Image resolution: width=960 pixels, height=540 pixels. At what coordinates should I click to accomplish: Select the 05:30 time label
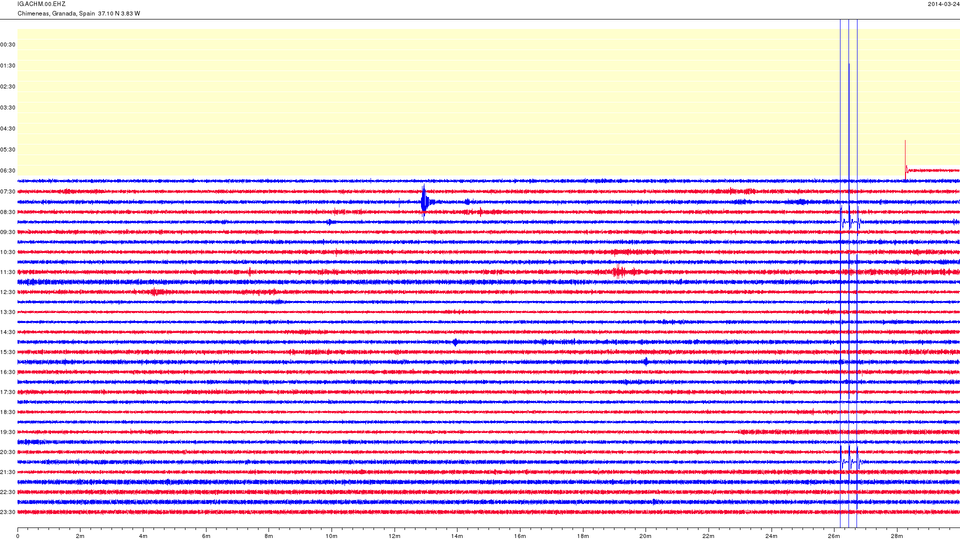point(8,149)
